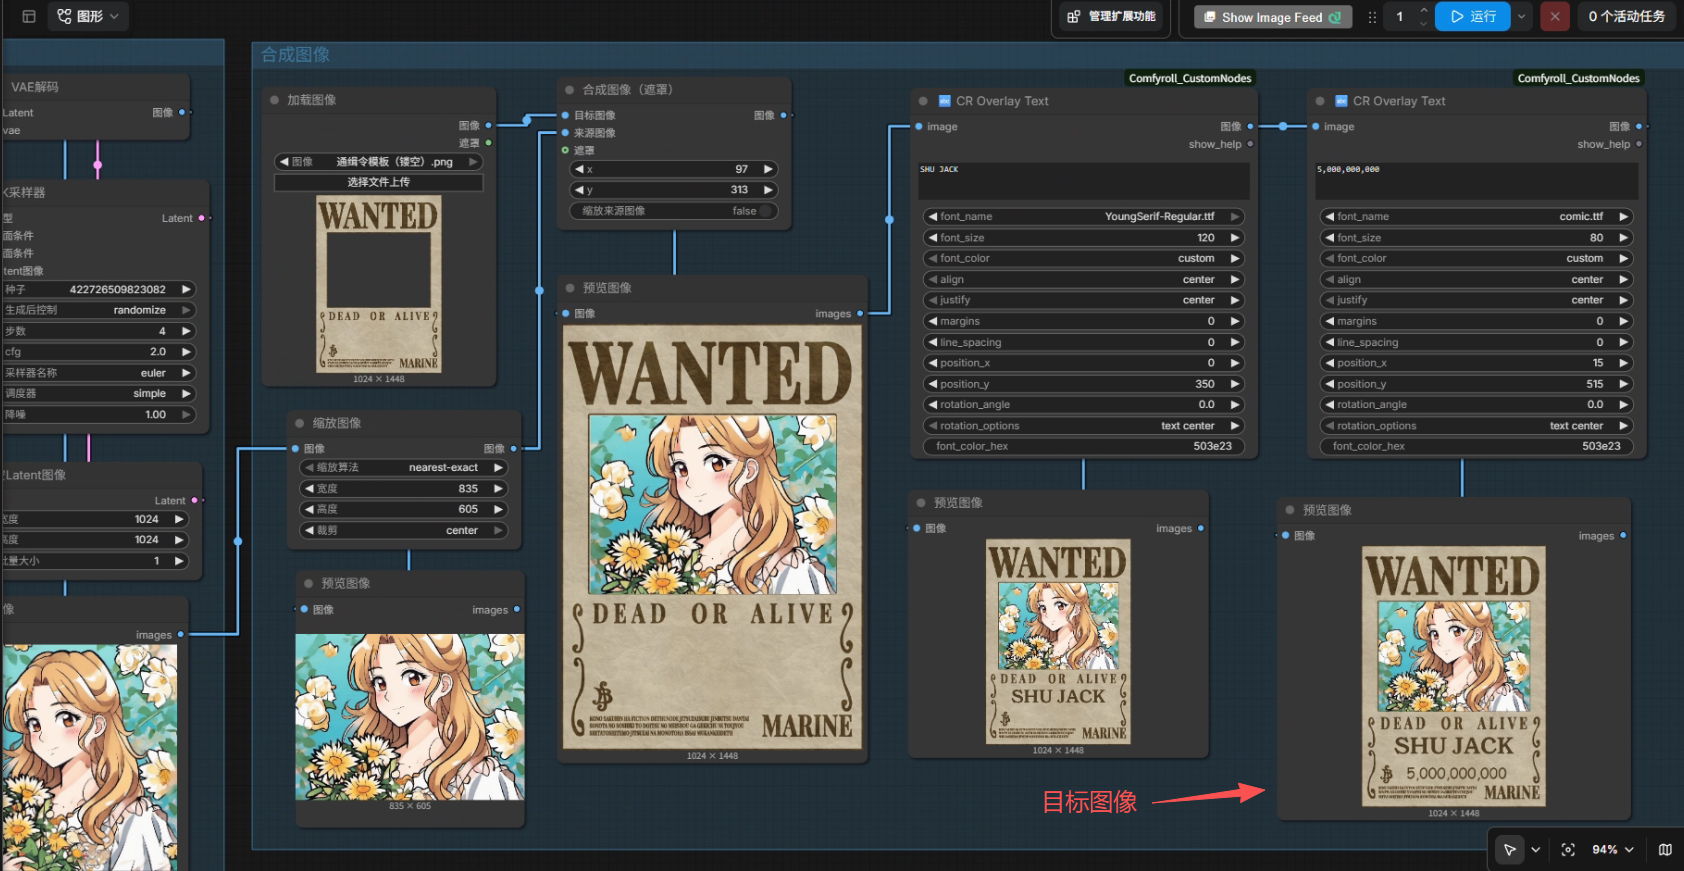
Task: Increase the x value 97 with right arrow
Action: coord(768,169)
